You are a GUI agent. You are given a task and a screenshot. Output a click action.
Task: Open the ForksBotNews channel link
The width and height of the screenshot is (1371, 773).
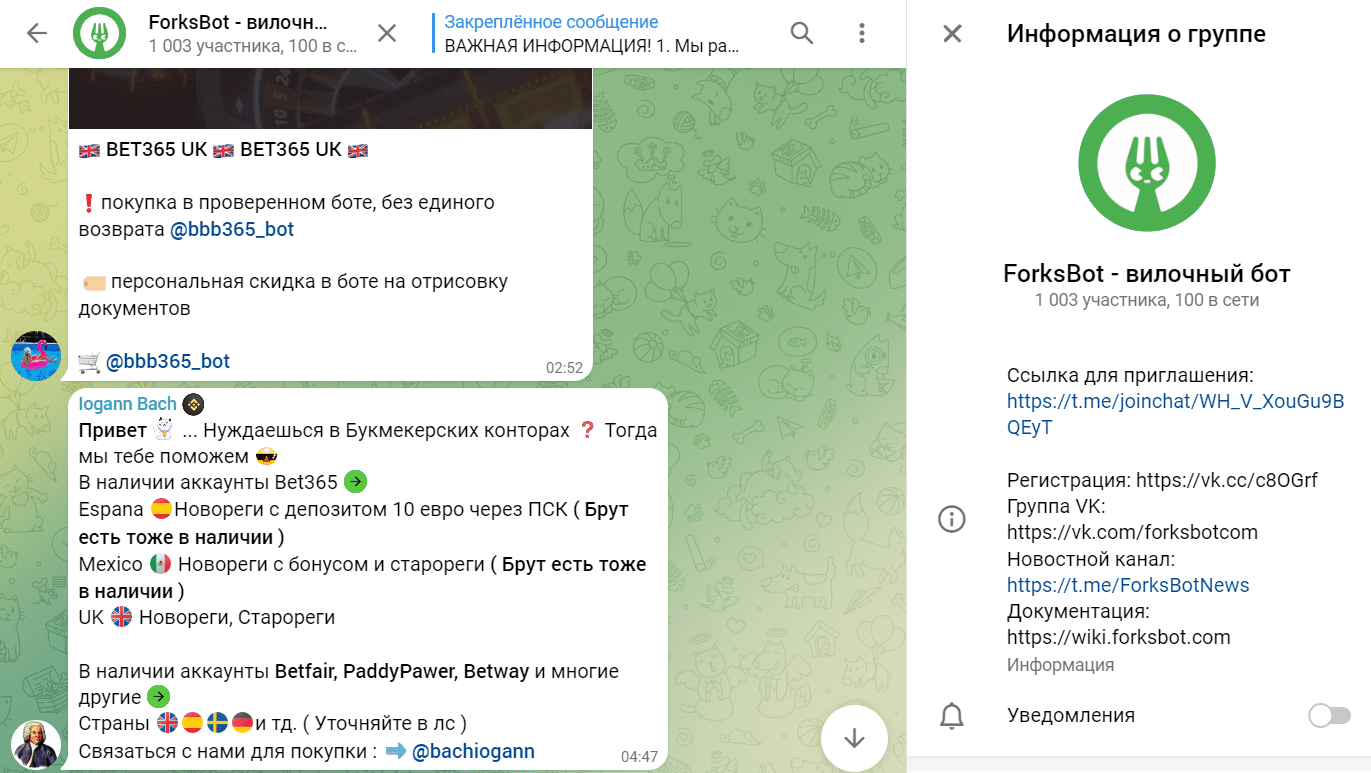coord(1128,585)
